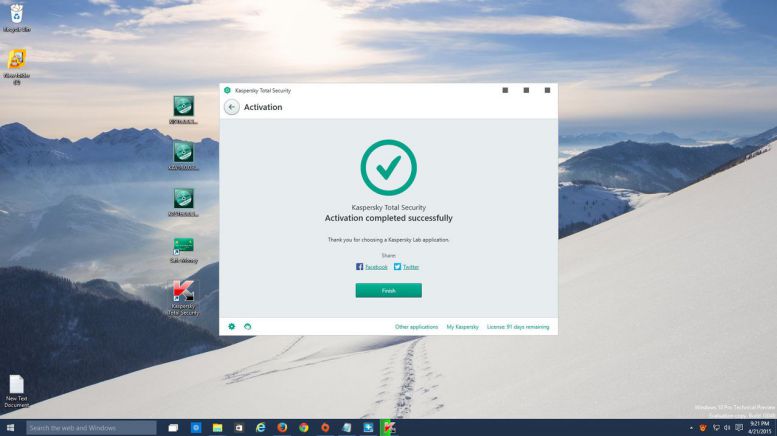The image size is (777, 436).
Task: Open File Explorer from the taskbar
Action: point(218,428)
